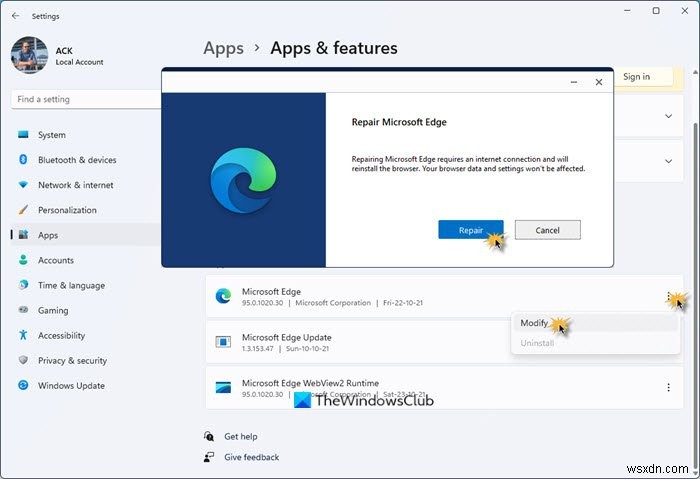The image size is (700, 479).
Task: Choose the greyed Uninstall menu entry
Action: tap(595, 343)
